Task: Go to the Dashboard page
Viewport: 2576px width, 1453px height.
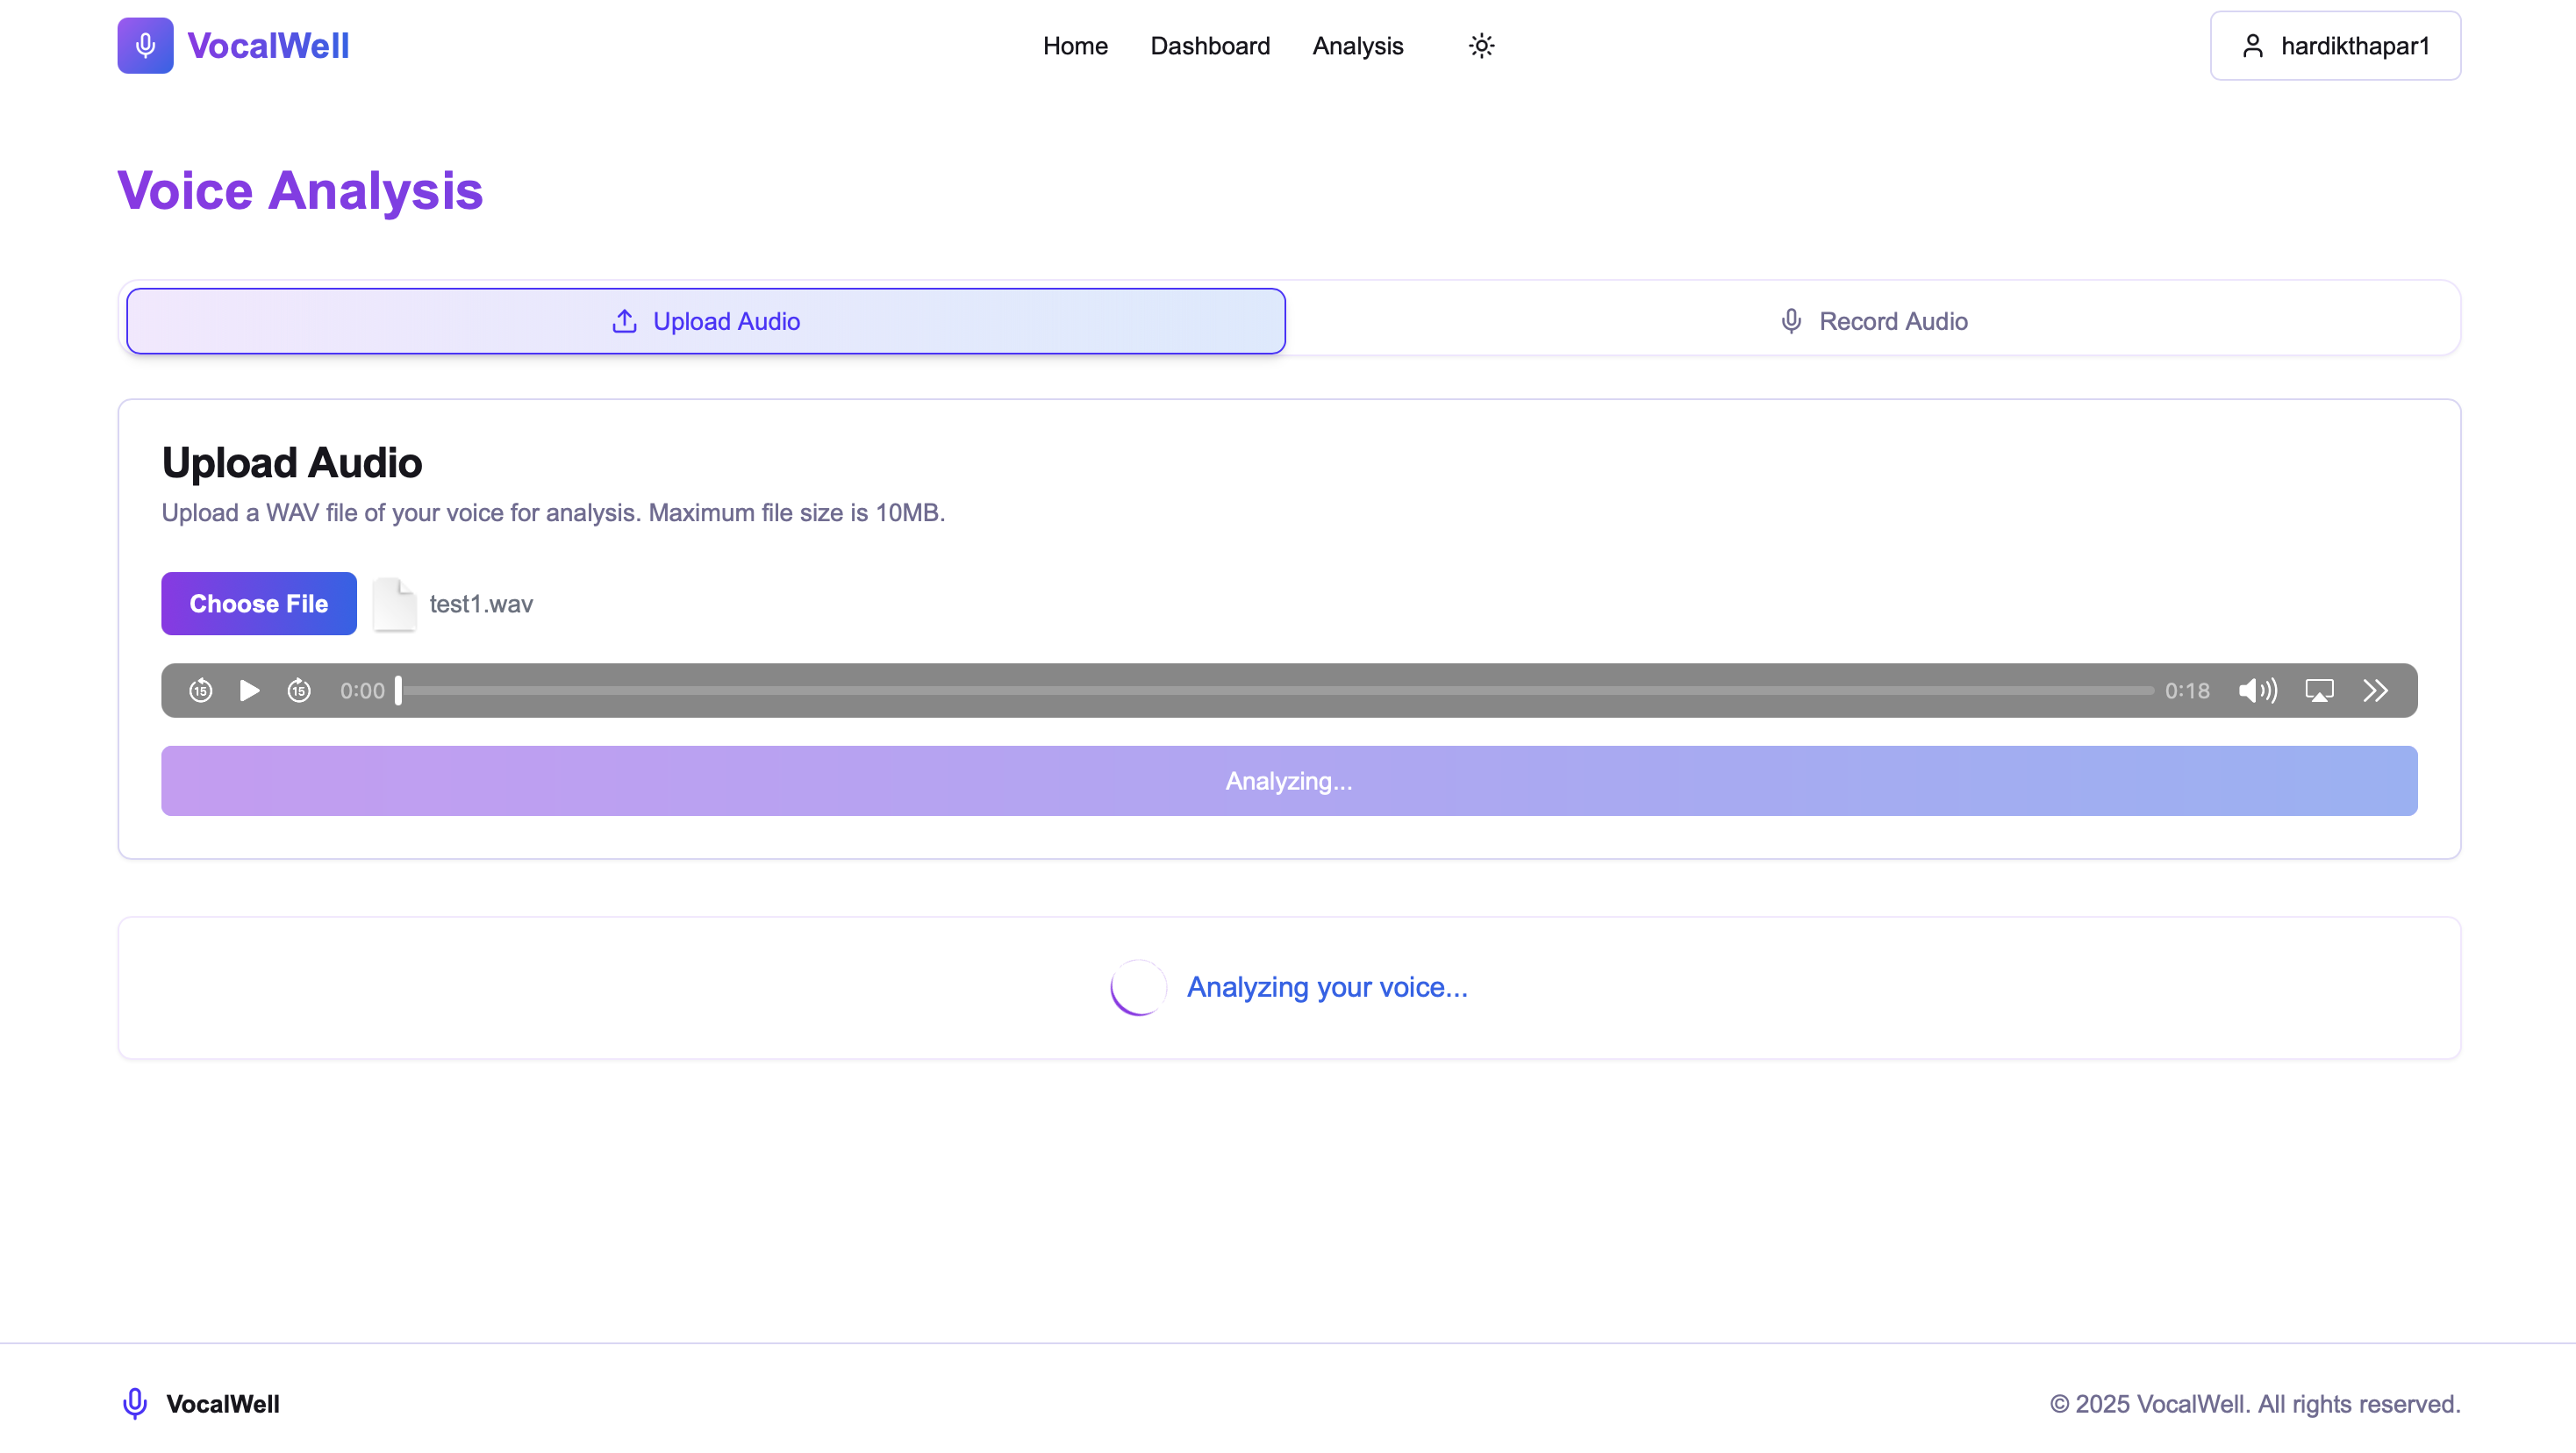Action: click(x=1210, y=46)
